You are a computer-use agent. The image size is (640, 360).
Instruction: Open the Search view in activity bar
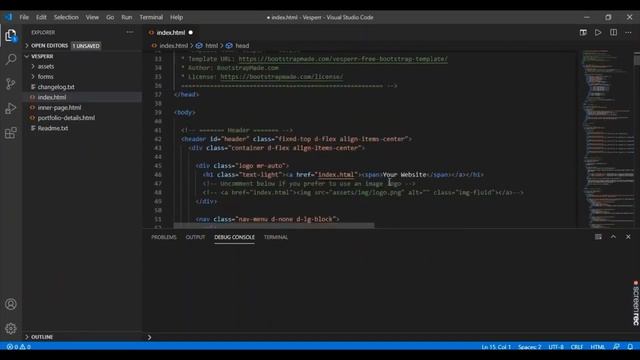pyautogui.click(x=11, y=60)
